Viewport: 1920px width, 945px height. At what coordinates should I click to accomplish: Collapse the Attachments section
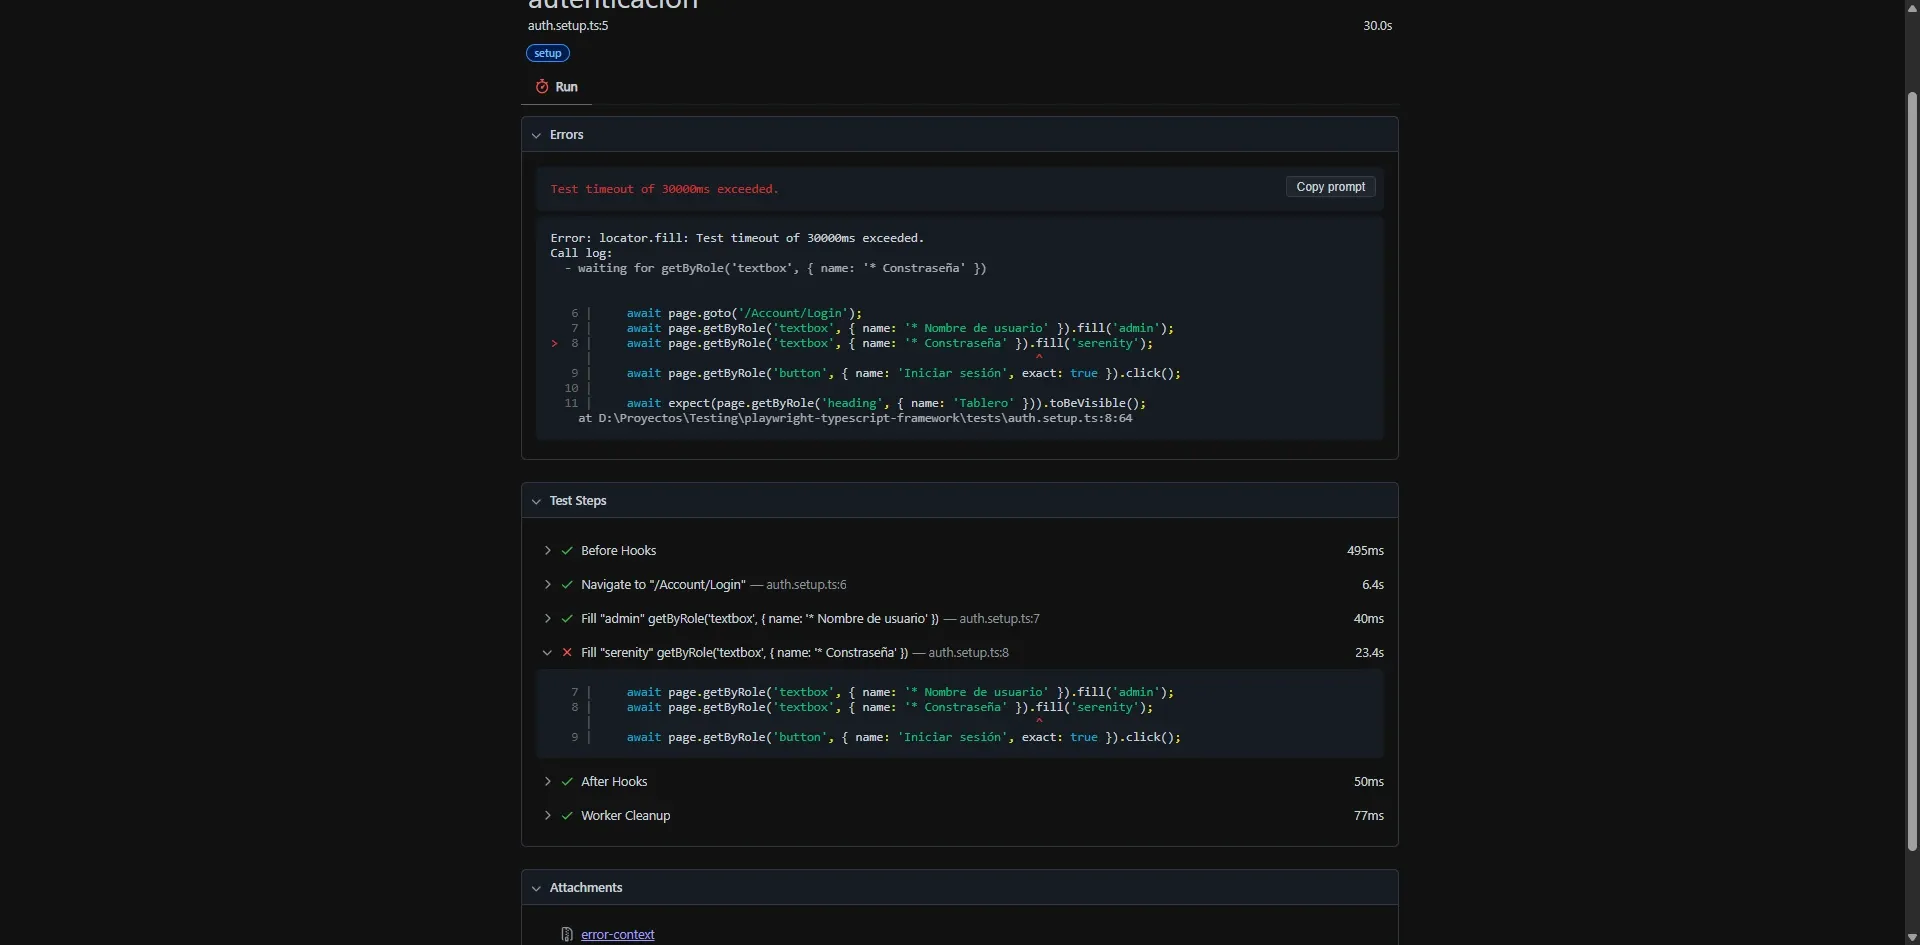(x=537, y=888)
